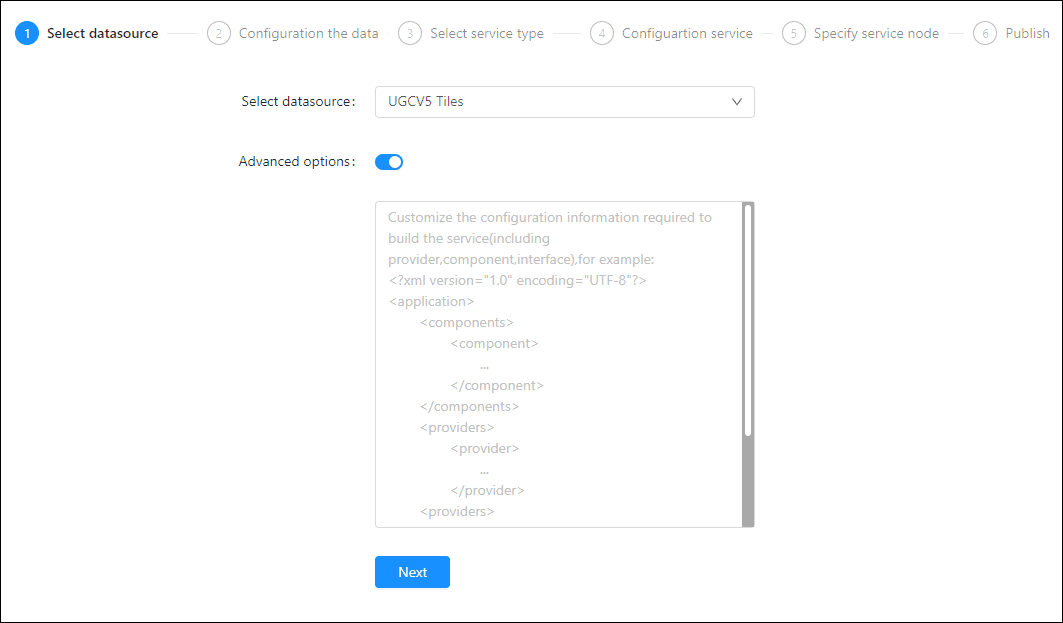This screenshot has height=623, width=1063.
Task: Click the Advanced options label text
Action: pyautogui.click(x=296, y=162)
